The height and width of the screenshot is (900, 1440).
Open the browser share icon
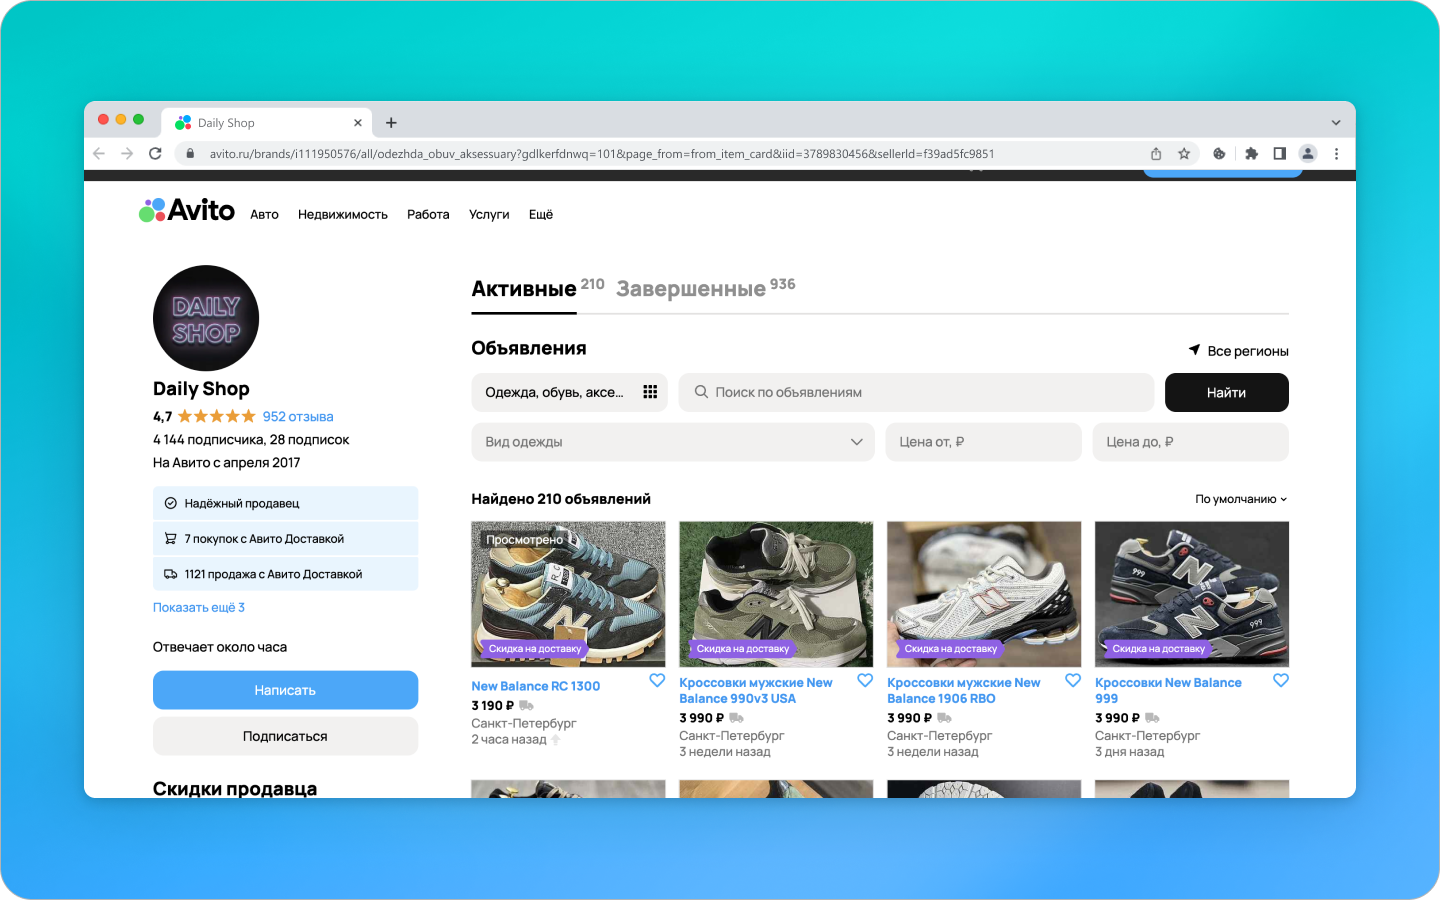click(x=1156, y=153)
